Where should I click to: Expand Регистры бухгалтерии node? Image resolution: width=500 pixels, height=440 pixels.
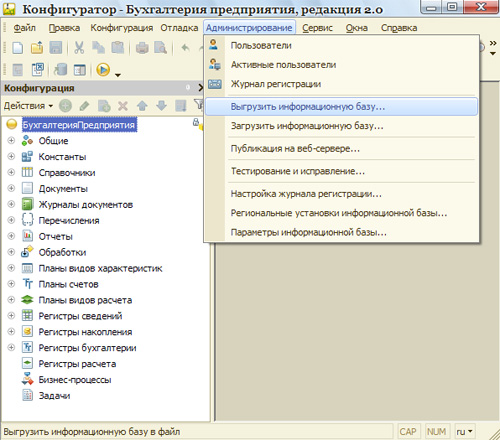coord(11,348)
